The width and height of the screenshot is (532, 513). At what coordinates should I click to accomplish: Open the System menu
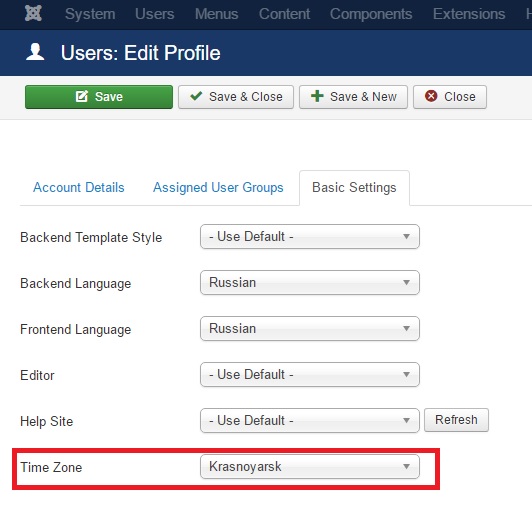tap(90, 14)
